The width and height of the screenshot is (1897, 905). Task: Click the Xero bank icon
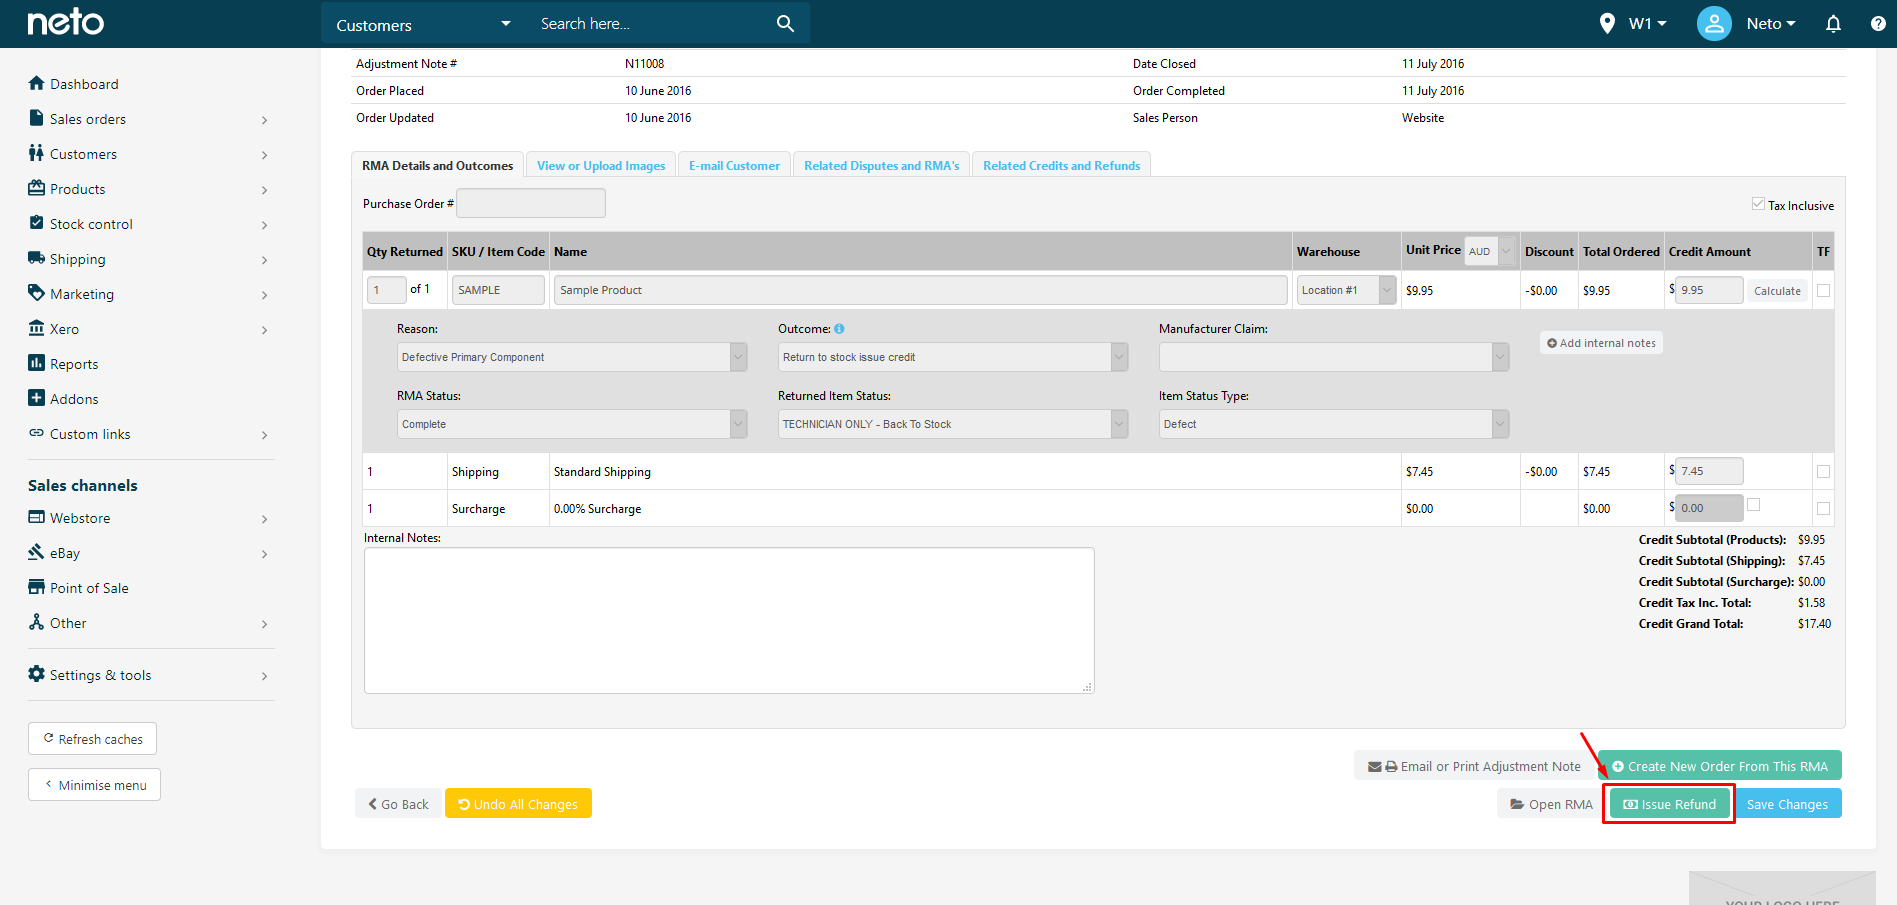(x=37, y=328)
